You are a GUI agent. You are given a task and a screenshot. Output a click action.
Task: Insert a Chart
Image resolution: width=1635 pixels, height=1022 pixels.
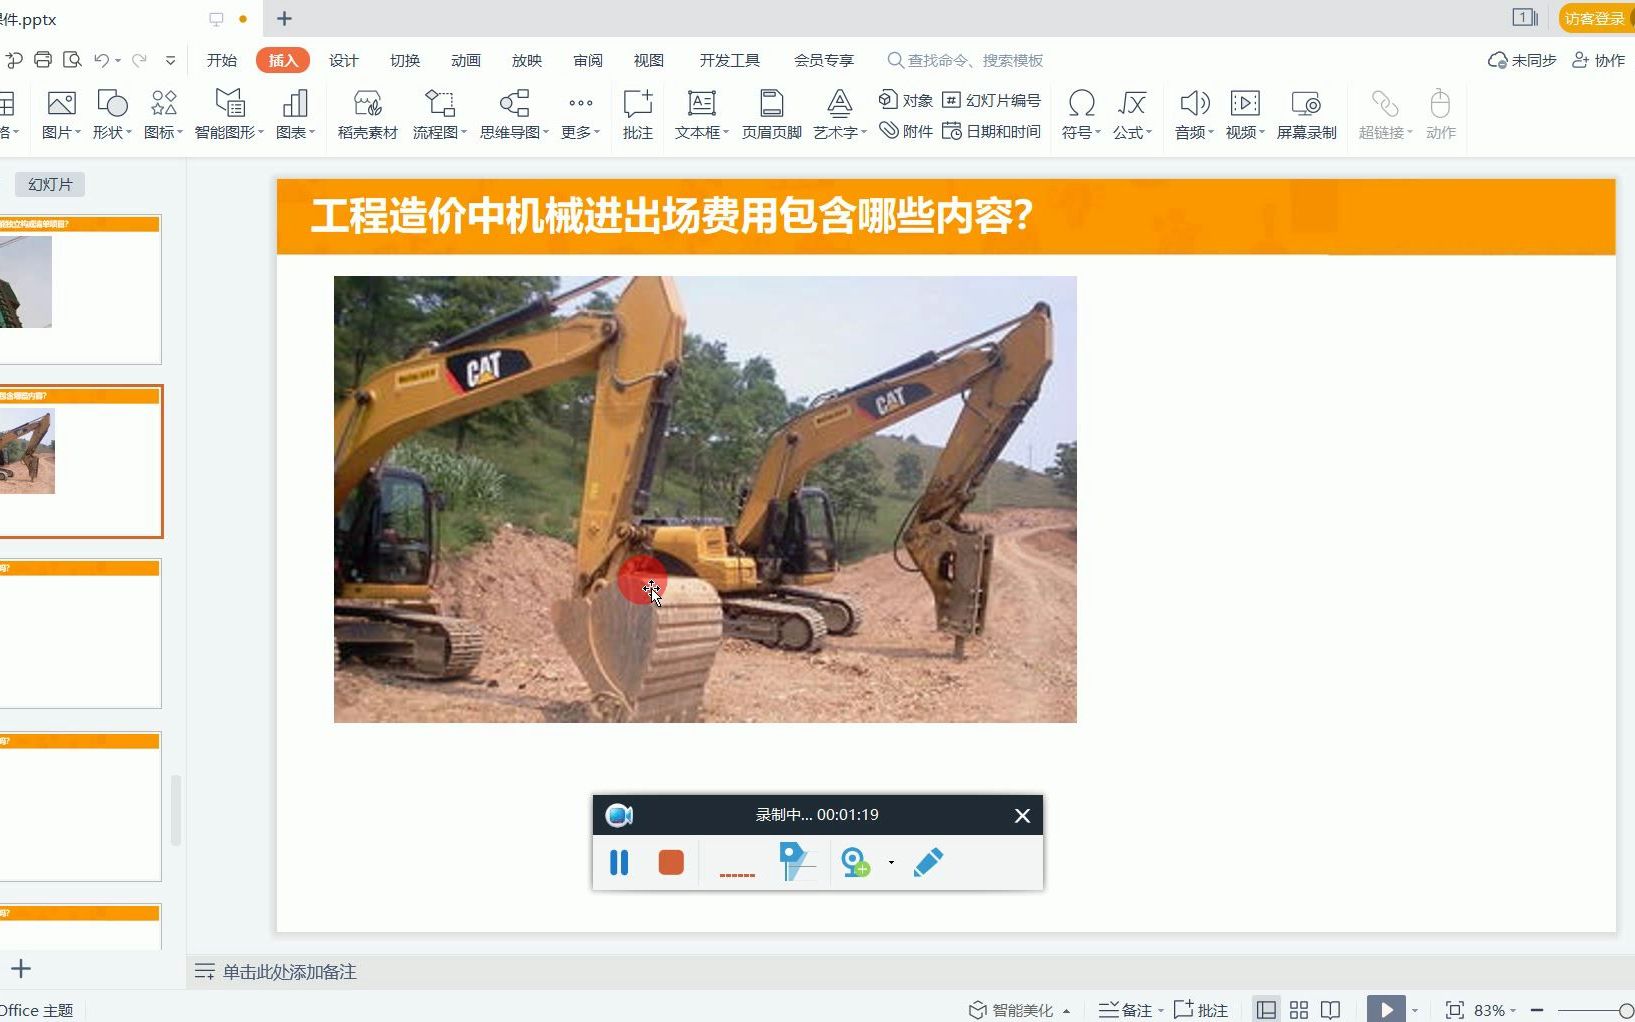(295, 114)
